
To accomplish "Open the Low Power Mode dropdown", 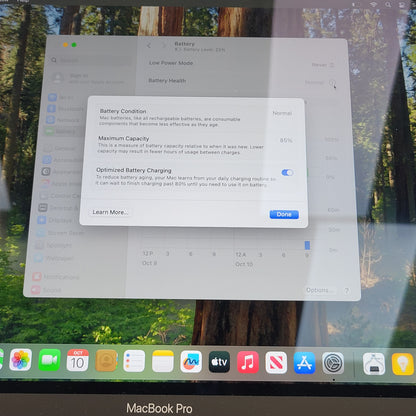I will coord(323,65).
